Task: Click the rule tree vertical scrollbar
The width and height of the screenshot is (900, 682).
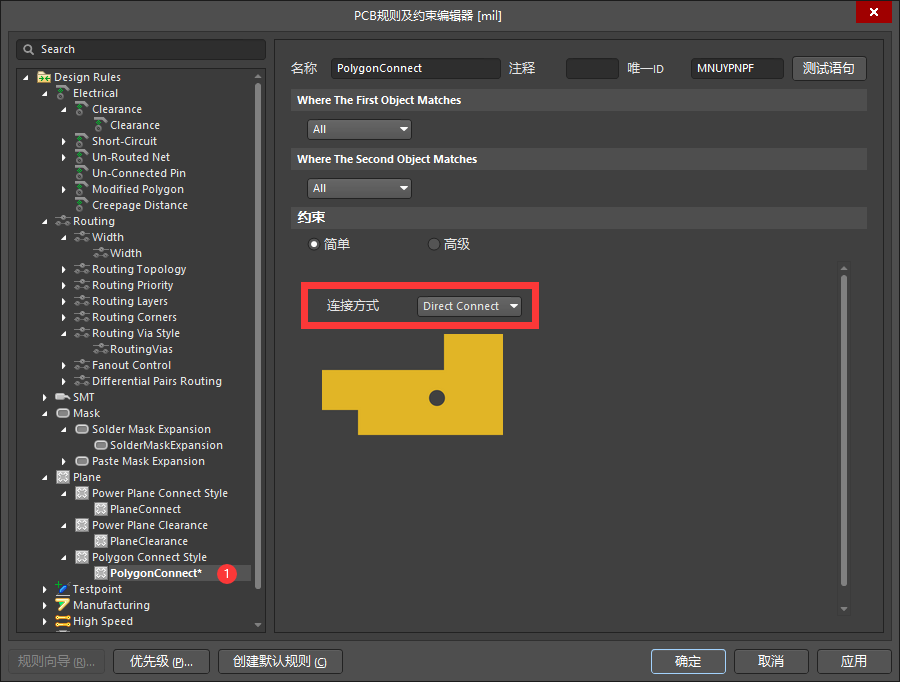Action: click(258, 336)
